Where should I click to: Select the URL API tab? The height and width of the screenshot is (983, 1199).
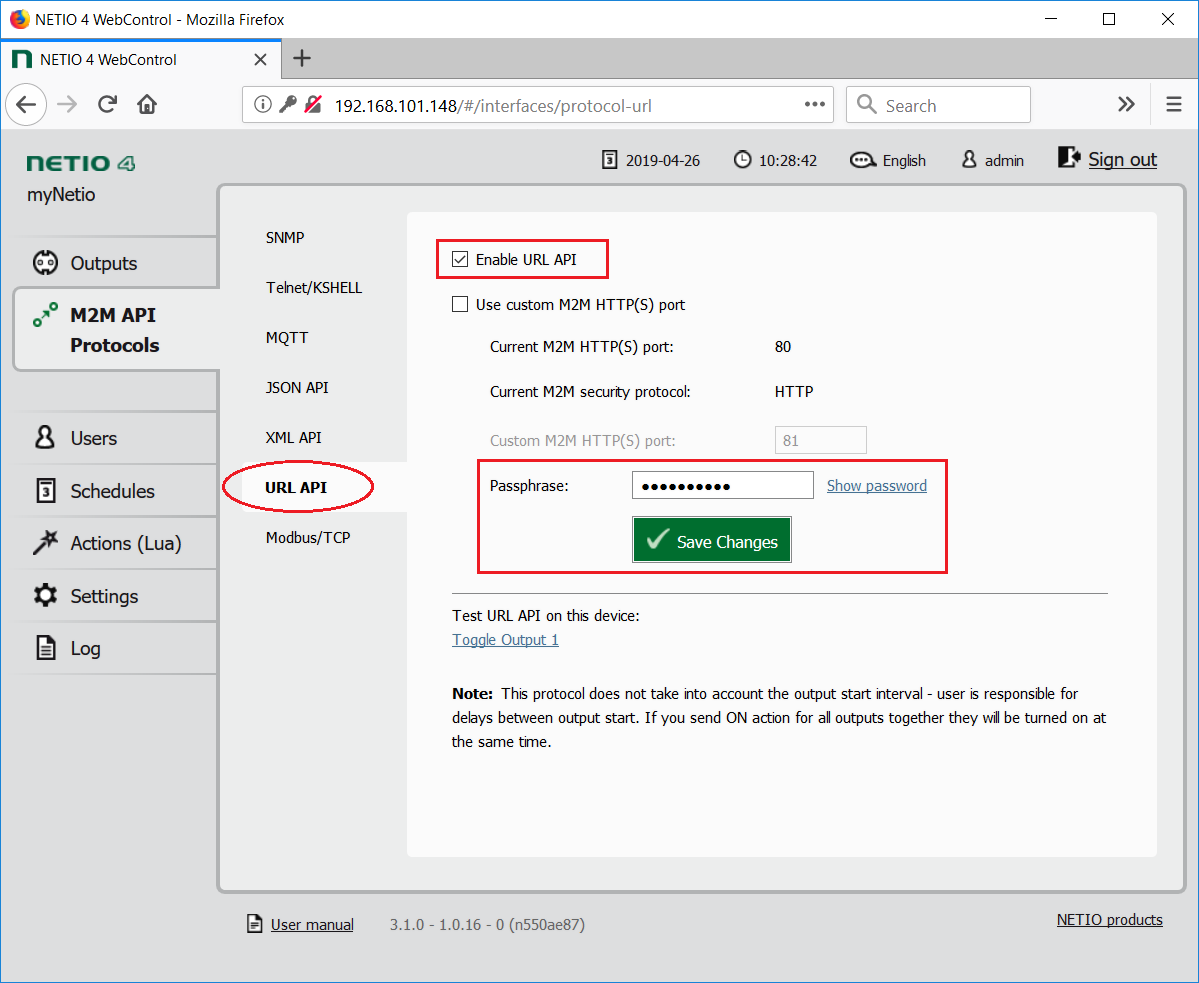coord(296,487)
